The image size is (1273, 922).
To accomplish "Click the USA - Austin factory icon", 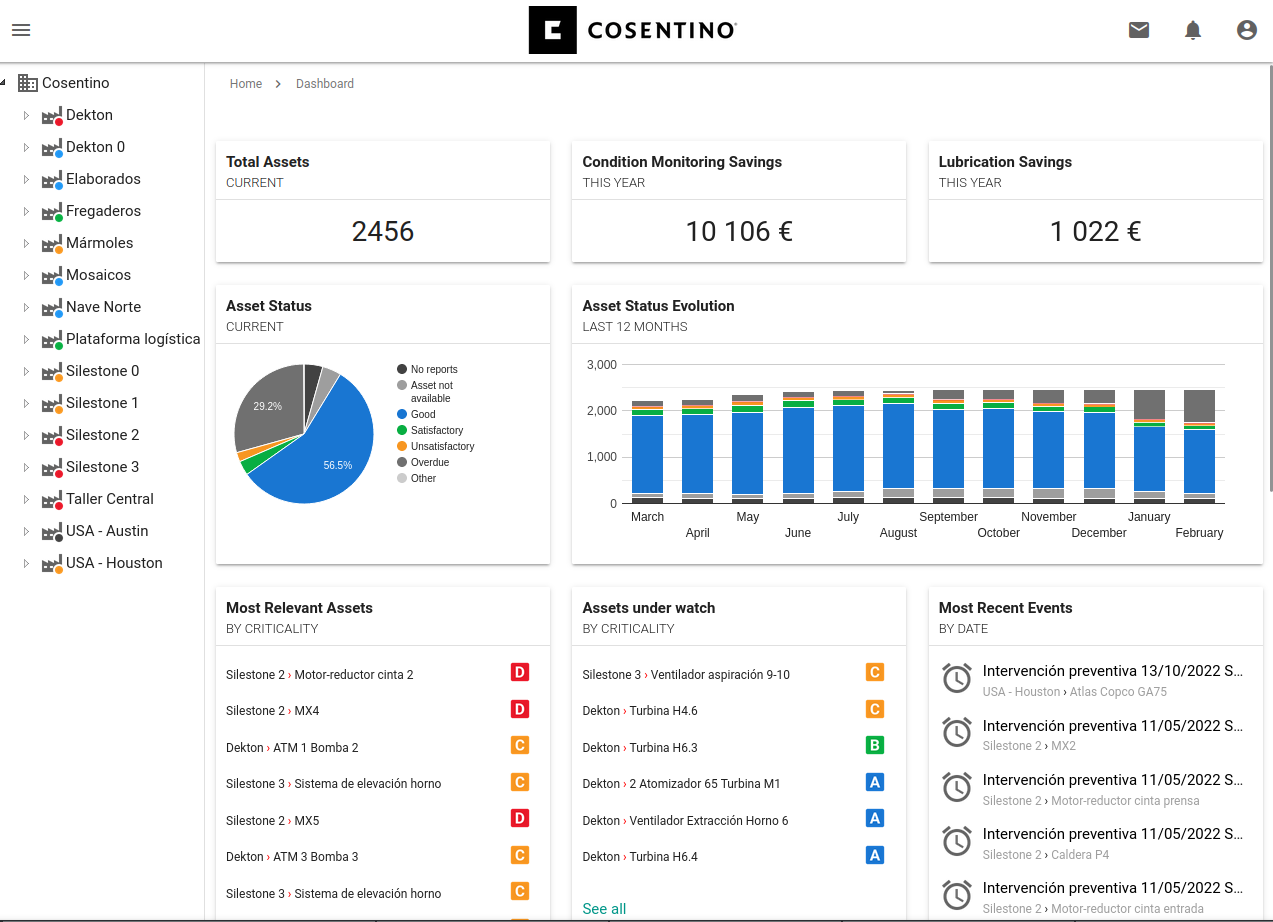I will click(x=52, y=532).
